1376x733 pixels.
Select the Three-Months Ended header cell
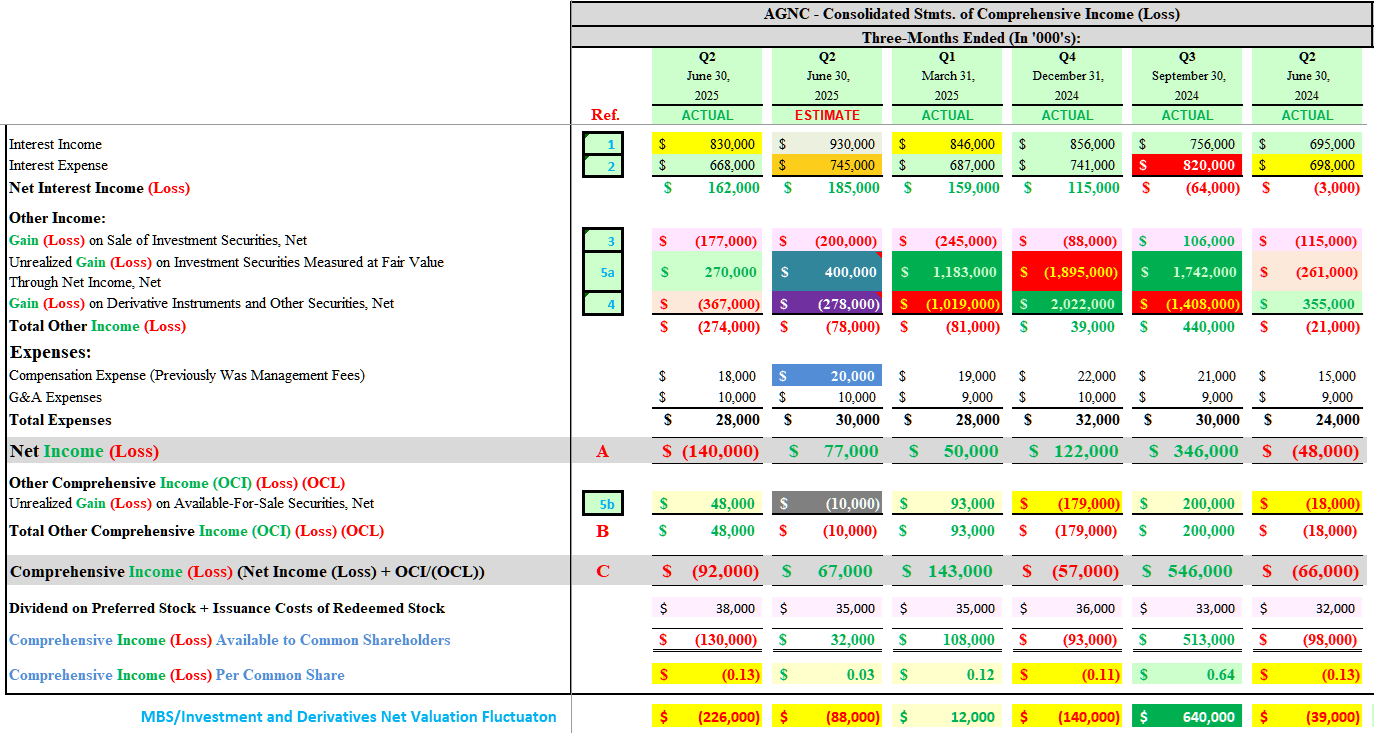click(x=971, y=37)
